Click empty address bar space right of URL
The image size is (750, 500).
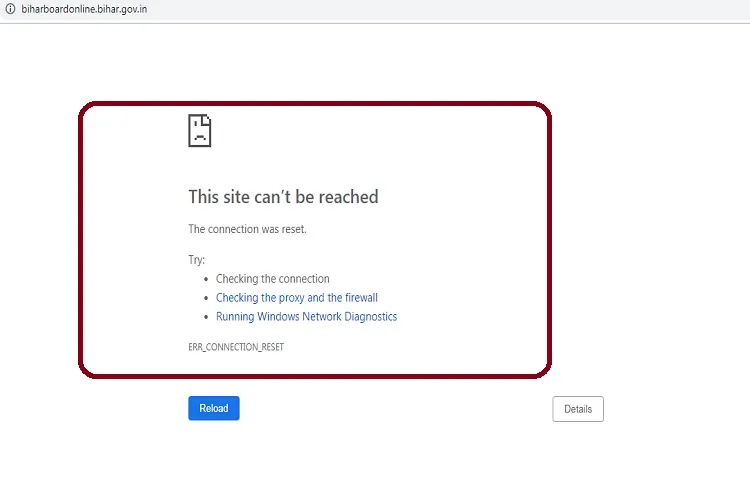[450, 10]
